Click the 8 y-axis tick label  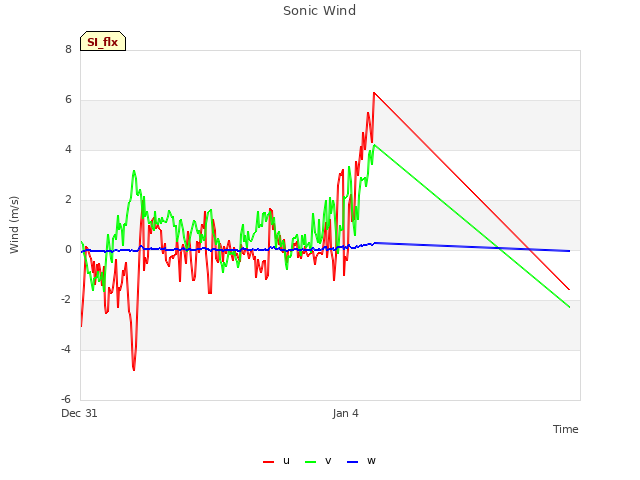(x=68, y=49)
